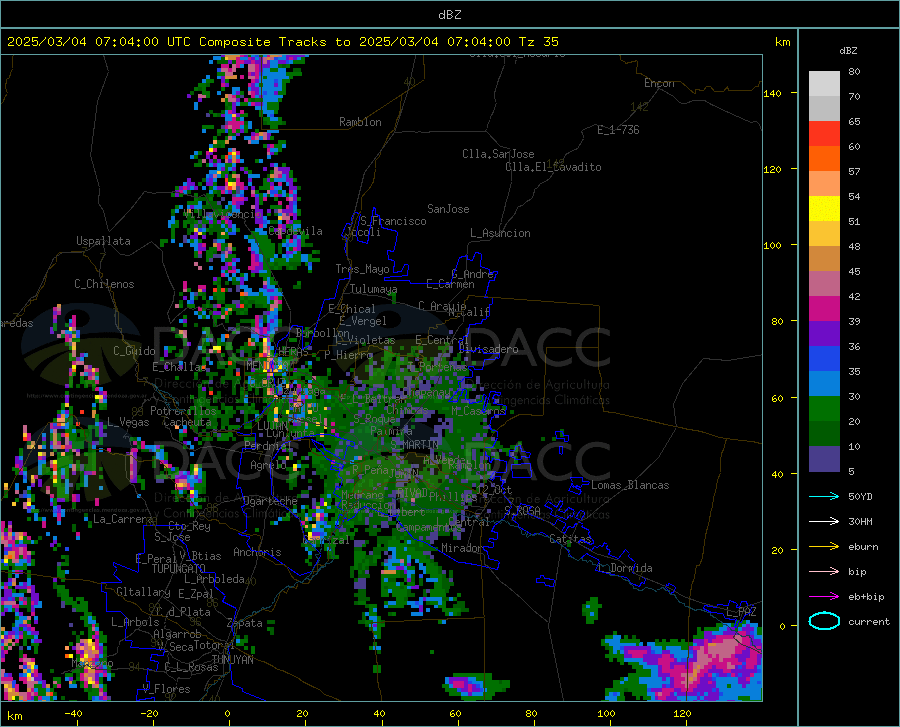Click the 'Mirador' place label

pyautogui.click(x=461, y=548)
